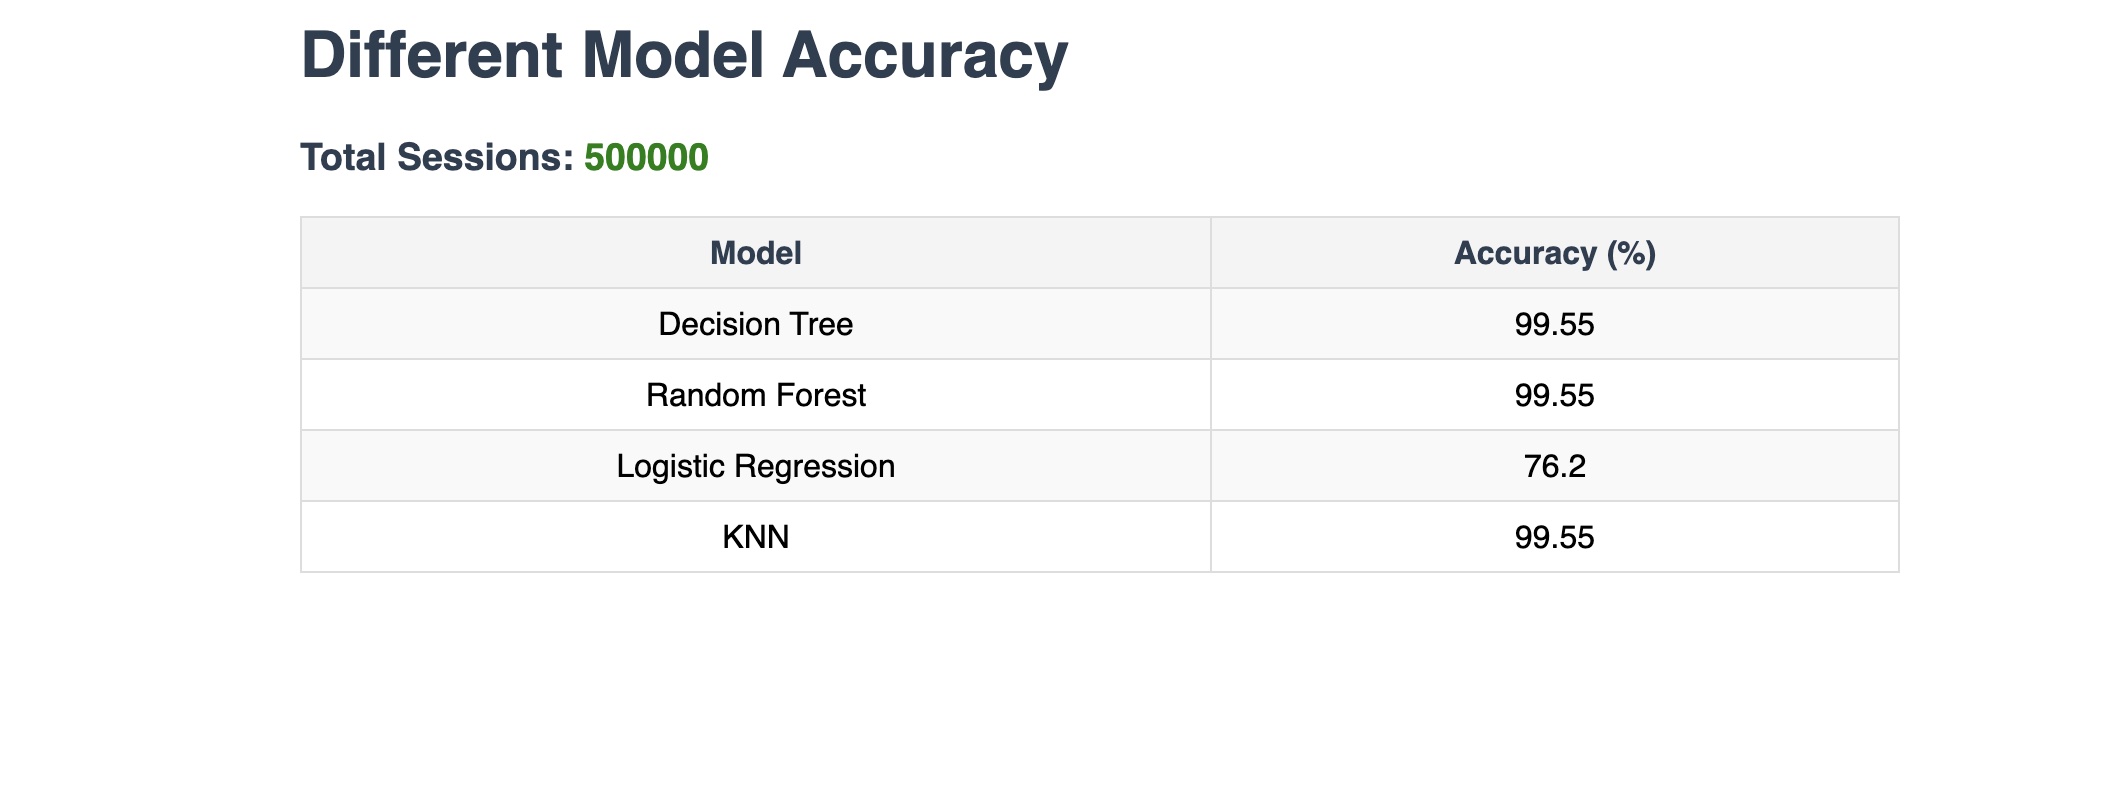
Task: Click the word Different in the page heading
Action: pyautogui.click(x=432, y=56)
